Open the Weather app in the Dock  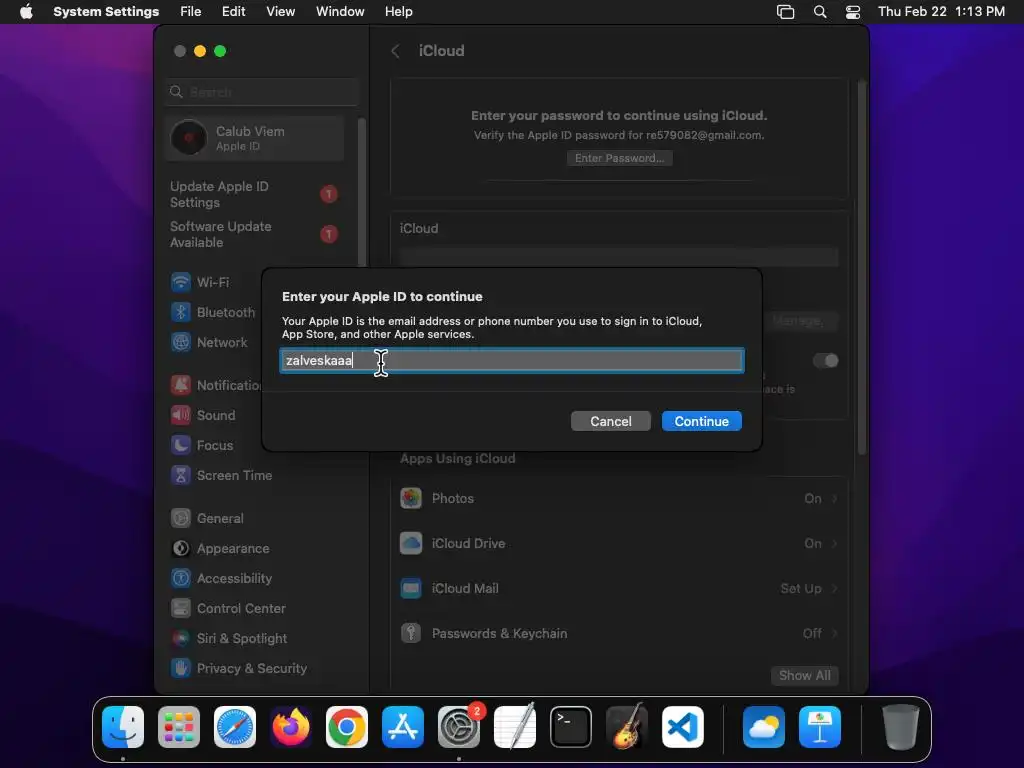coord(763,727)
